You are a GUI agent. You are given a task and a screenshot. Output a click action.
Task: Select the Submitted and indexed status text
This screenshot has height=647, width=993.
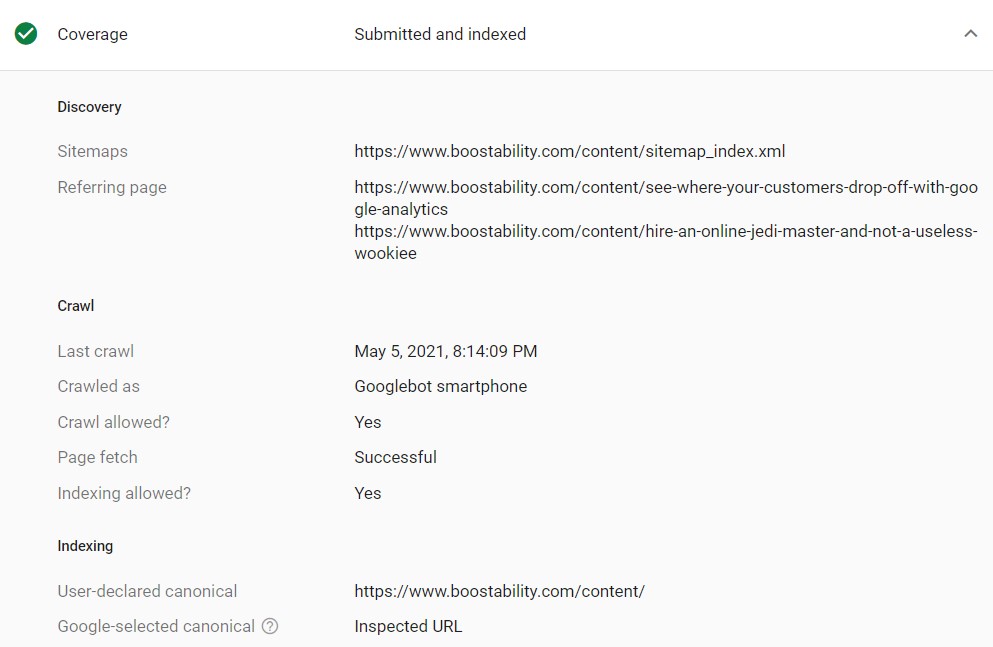click(x=440, y=33)
